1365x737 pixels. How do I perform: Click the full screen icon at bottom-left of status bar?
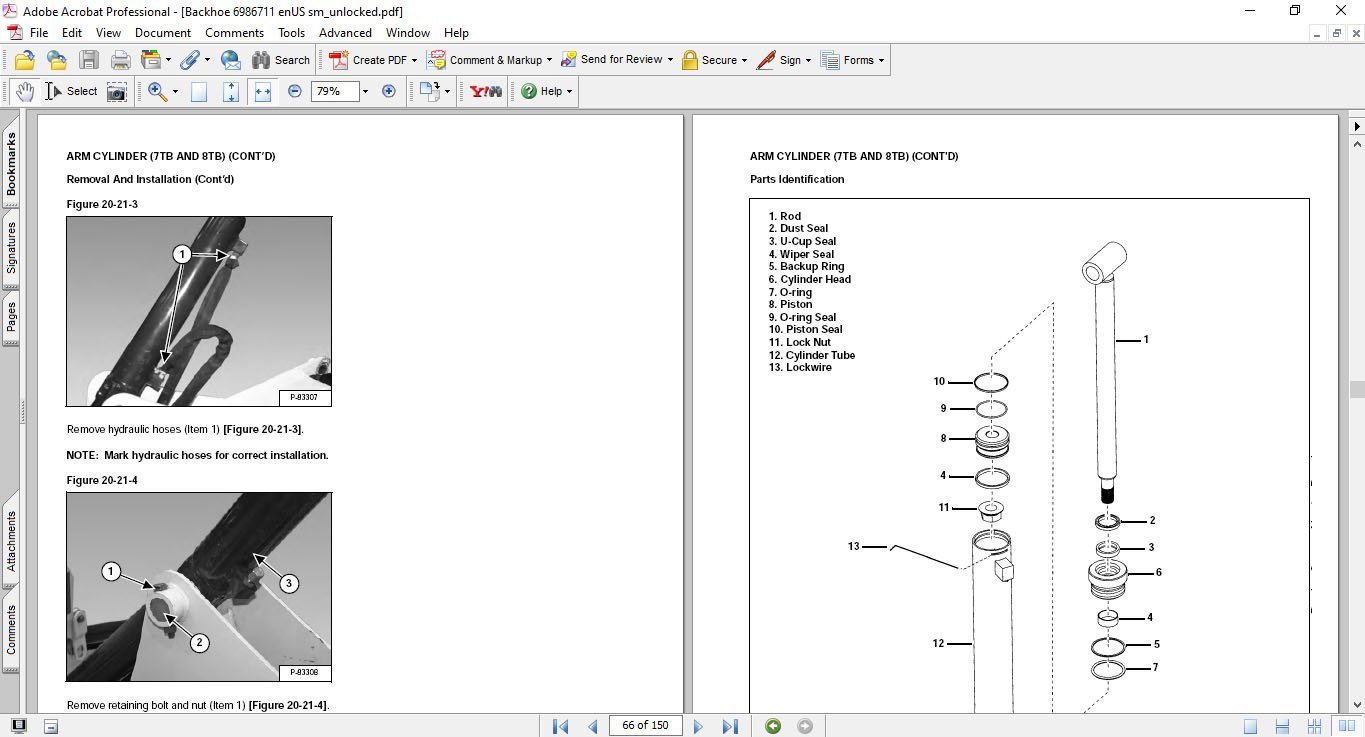coord(19,726)
